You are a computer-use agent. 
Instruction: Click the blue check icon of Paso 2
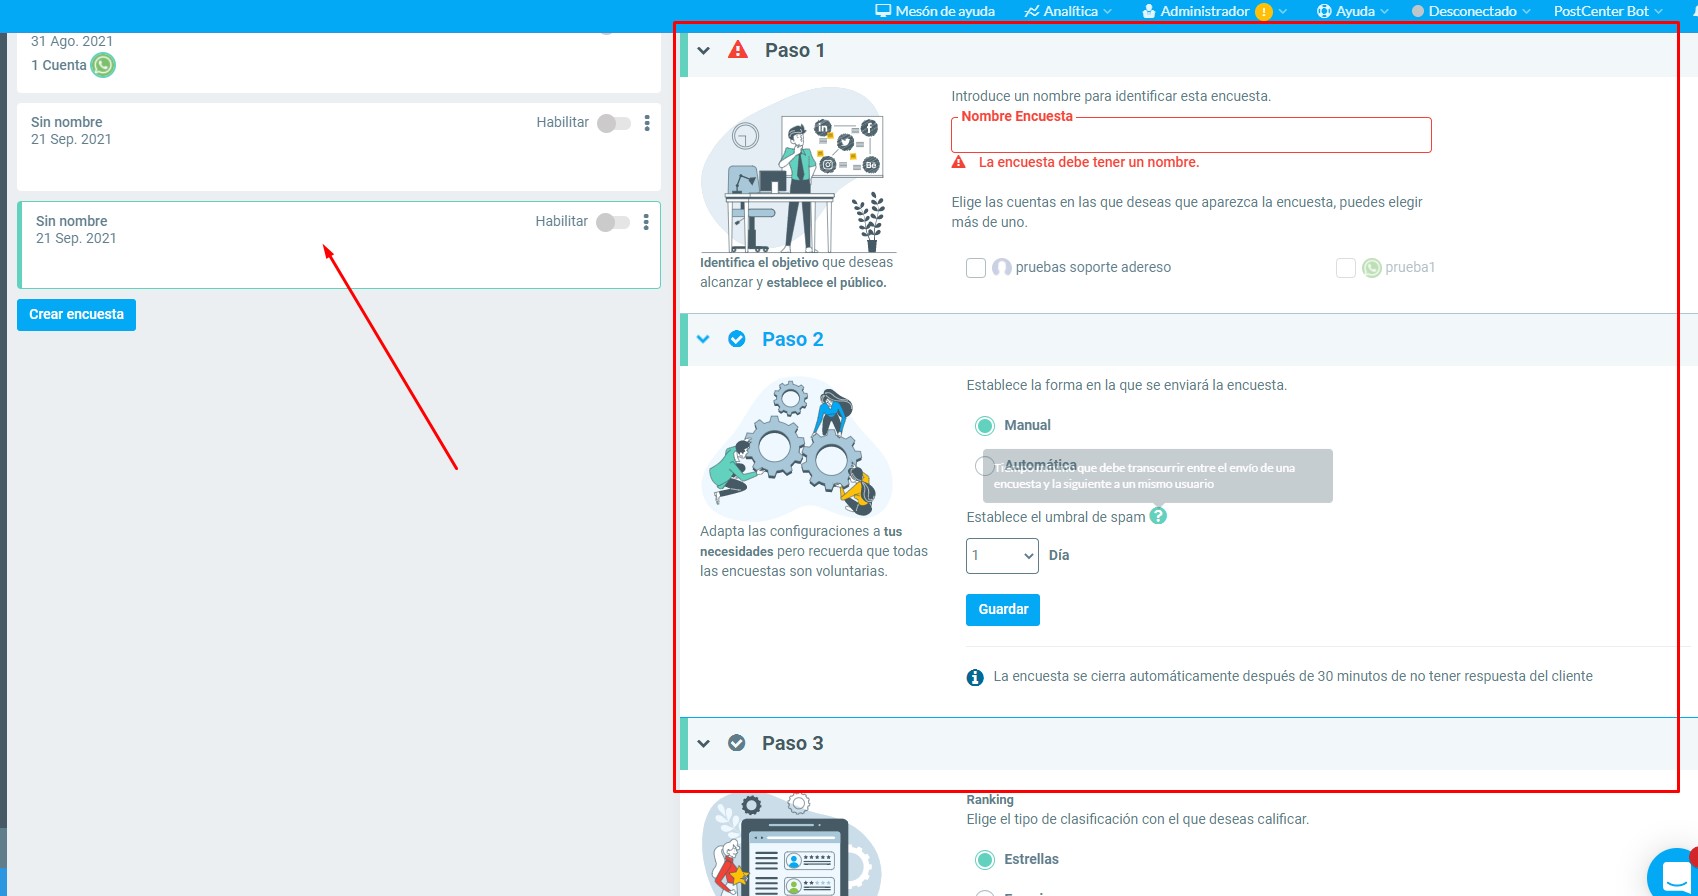tap(737, 339)
